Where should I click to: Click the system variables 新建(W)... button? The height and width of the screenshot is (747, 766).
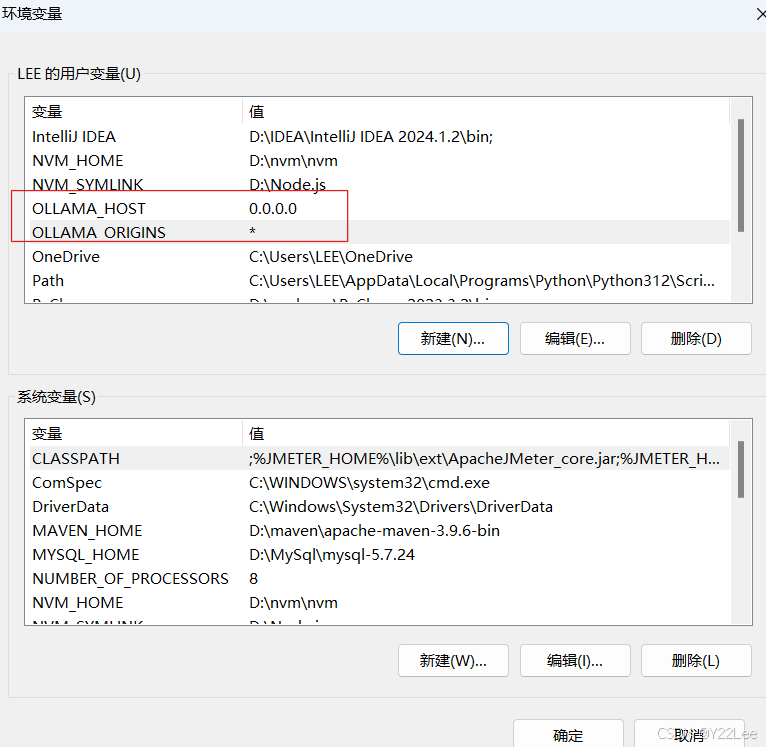coord(453,660)
